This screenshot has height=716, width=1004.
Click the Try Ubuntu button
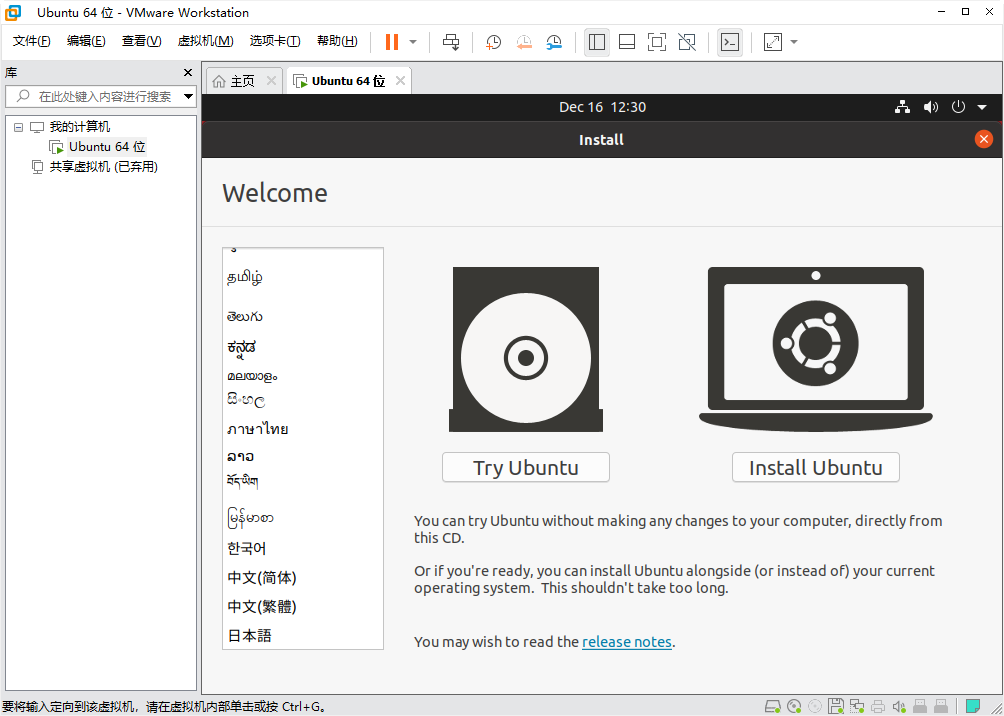coord(526,468)
